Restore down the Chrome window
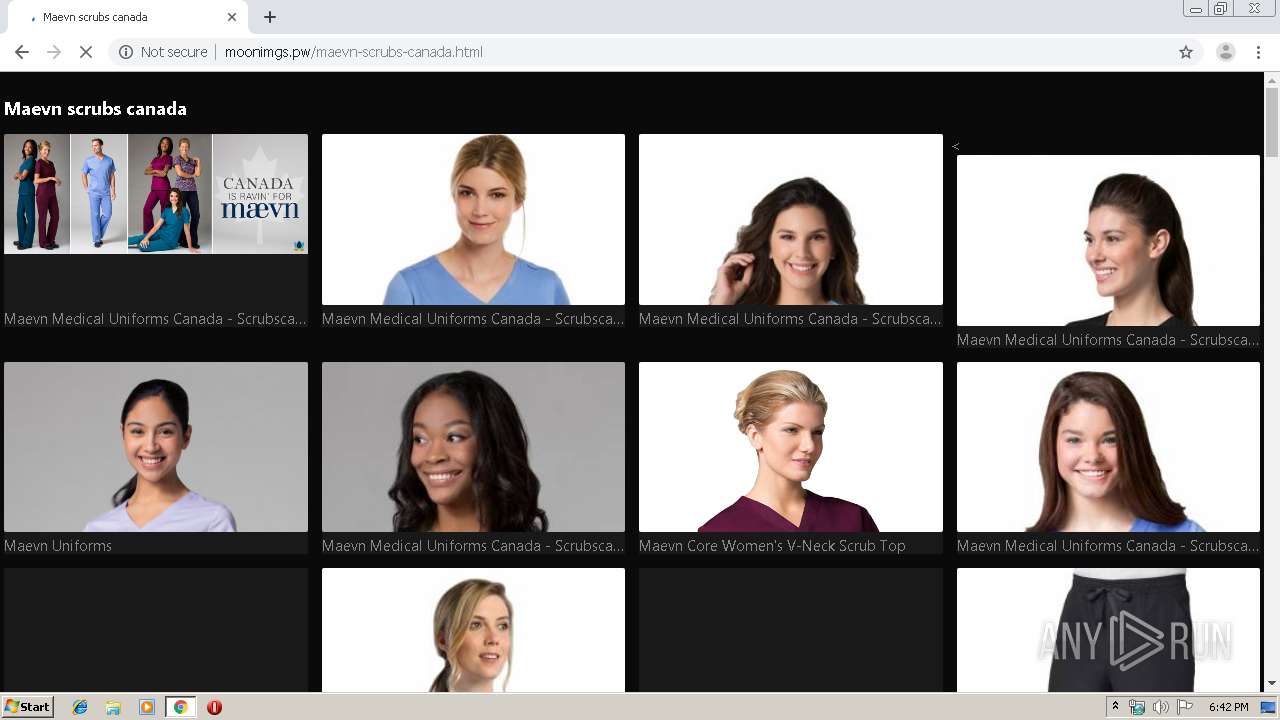This screenshot has height=720, width=1280. point(1221,9)
